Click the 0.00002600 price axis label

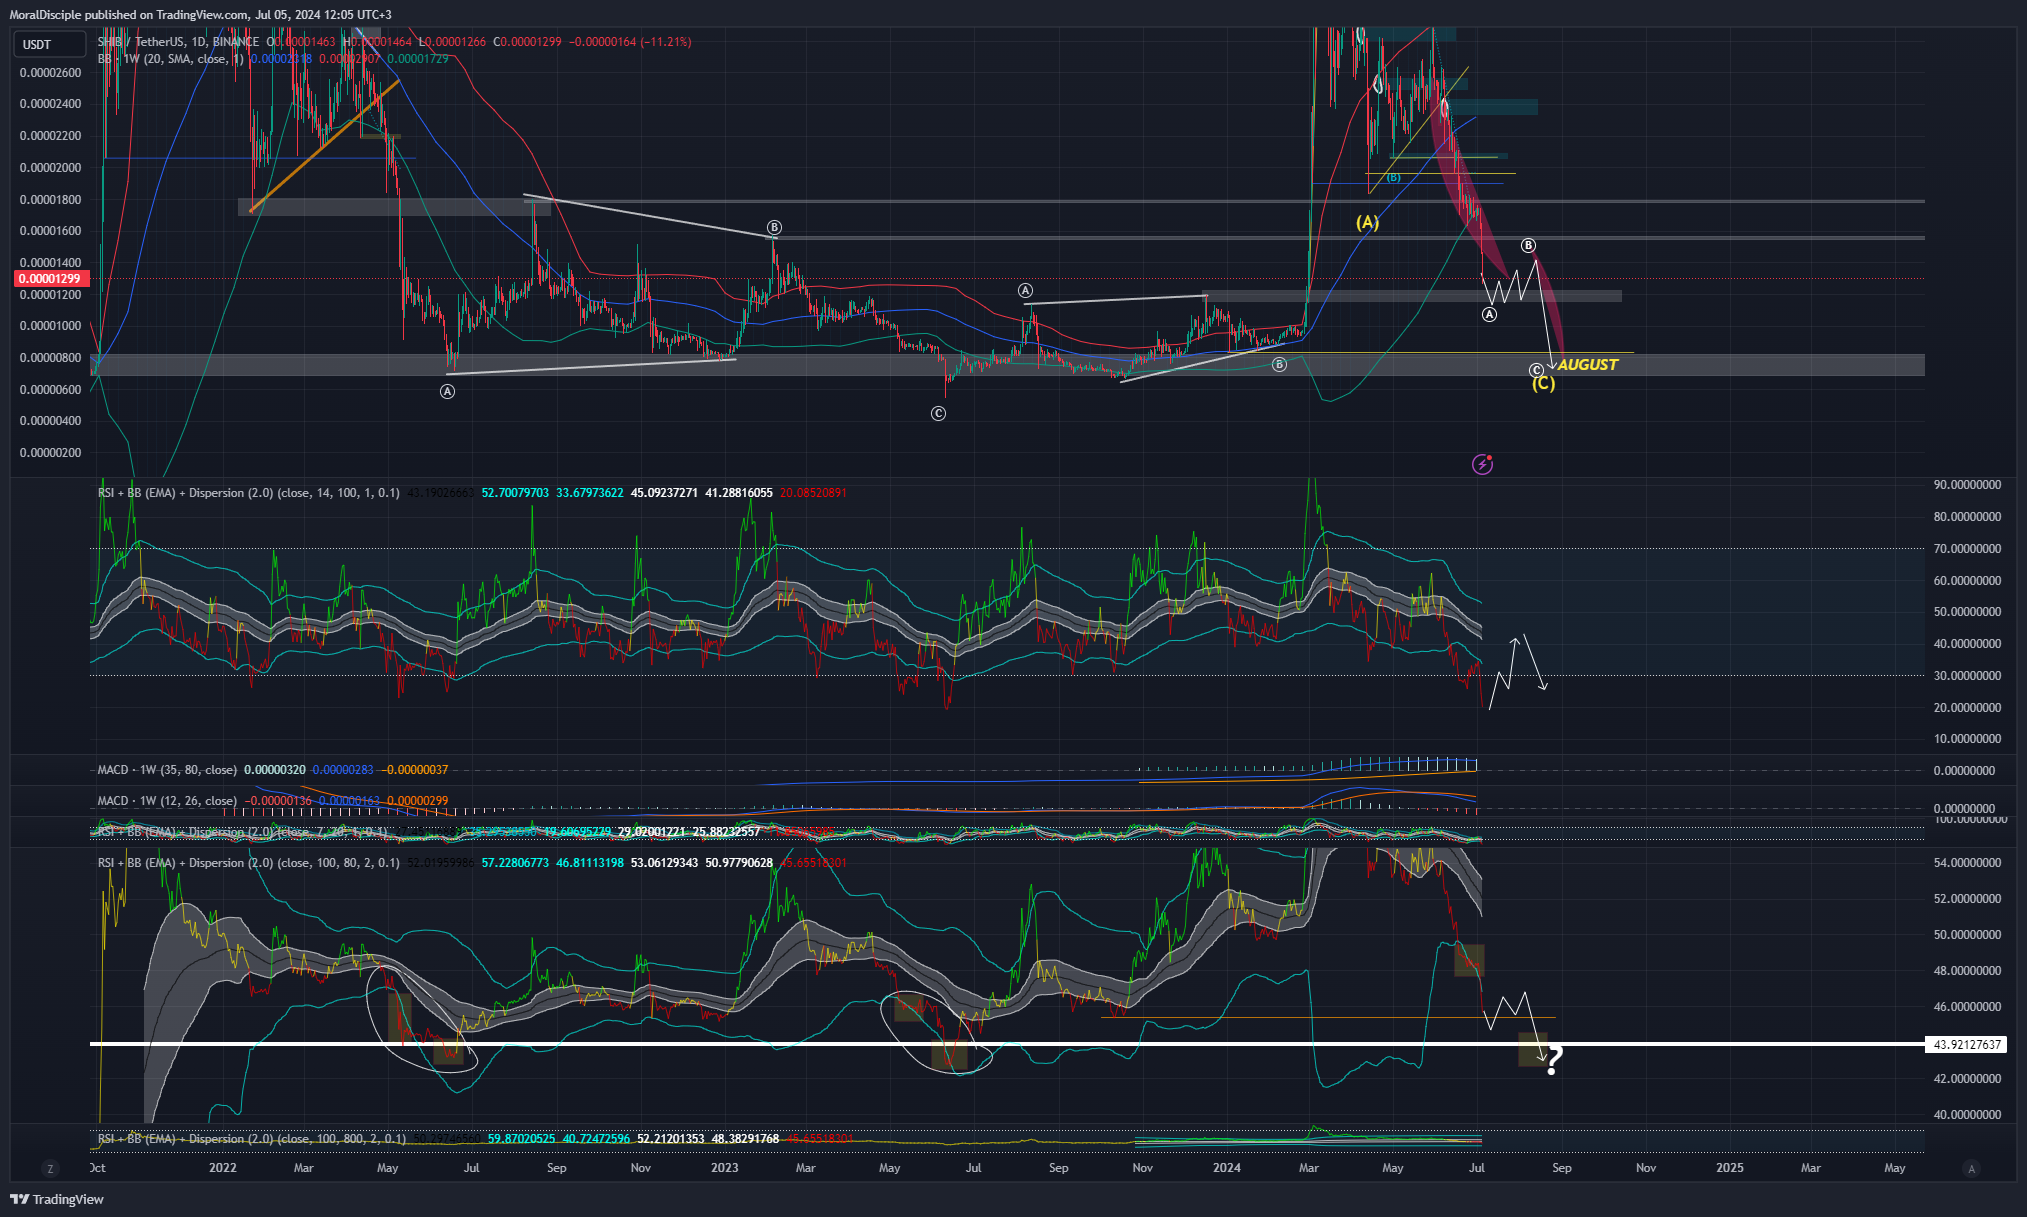pos(51,73)
